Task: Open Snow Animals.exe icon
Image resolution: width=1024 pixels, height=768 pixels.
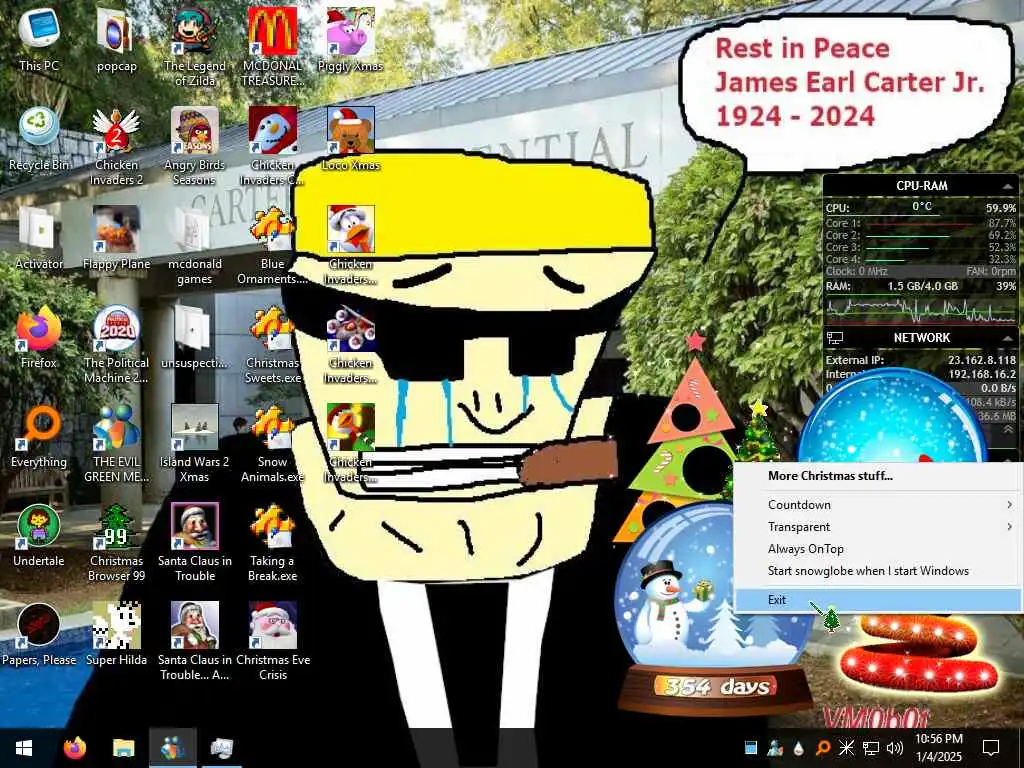Action: pos(272,443)
